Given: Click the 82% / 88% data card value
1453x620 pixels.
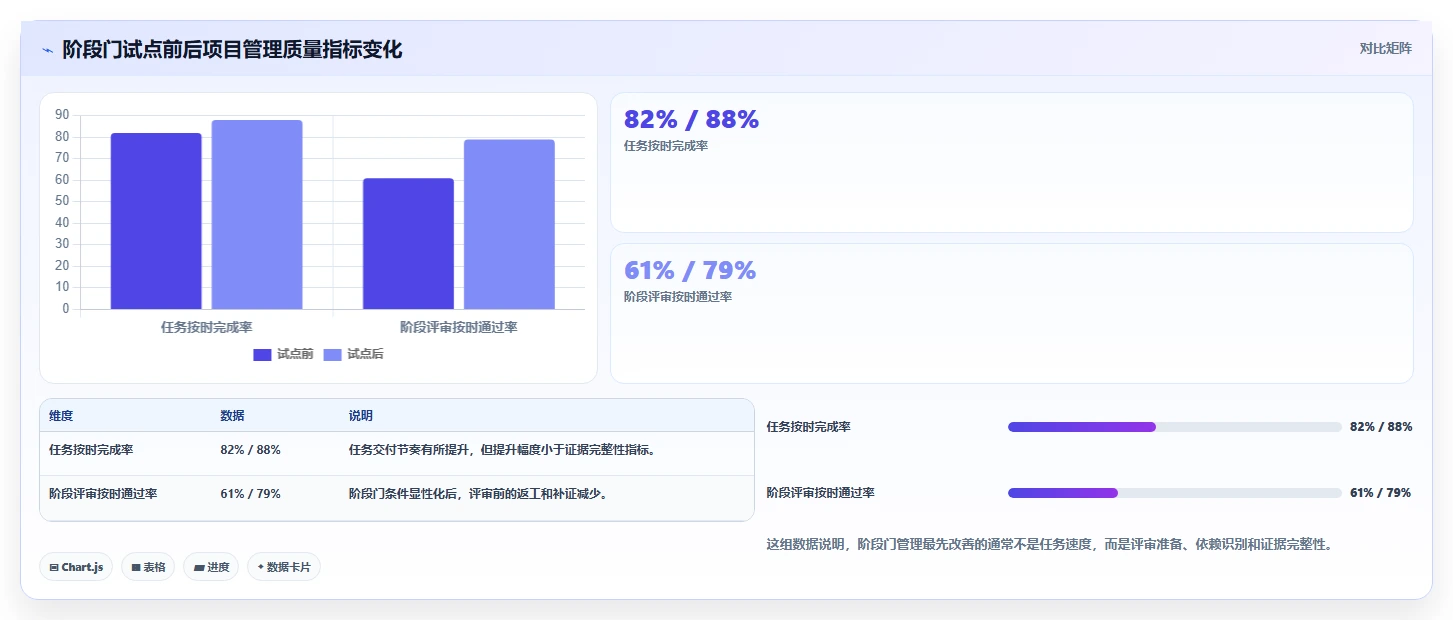Looking at the screenshot, I should point(691,120).
